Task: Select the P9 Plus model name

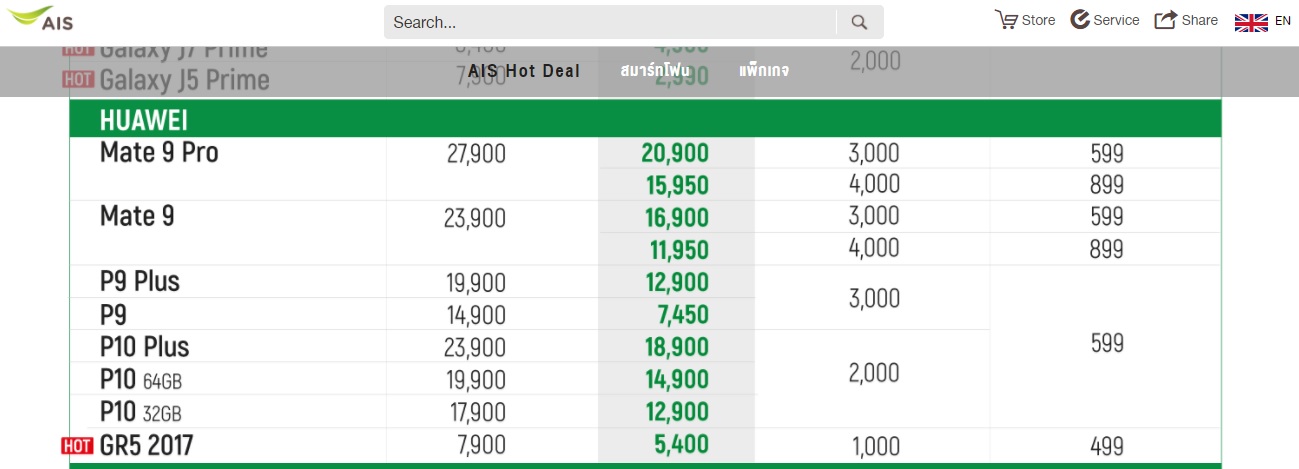Action: point(140,282)
